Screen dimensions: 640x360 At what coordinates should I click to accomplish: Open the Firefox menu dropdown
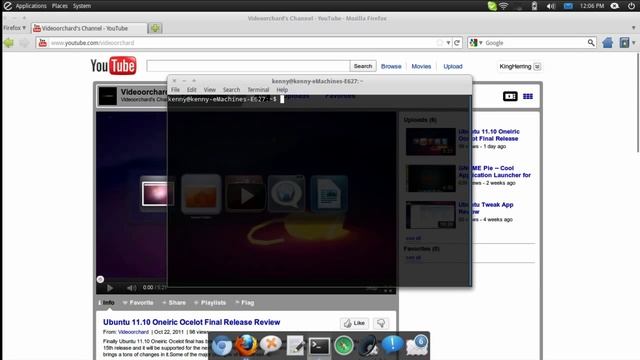click(x=14, y=28)
